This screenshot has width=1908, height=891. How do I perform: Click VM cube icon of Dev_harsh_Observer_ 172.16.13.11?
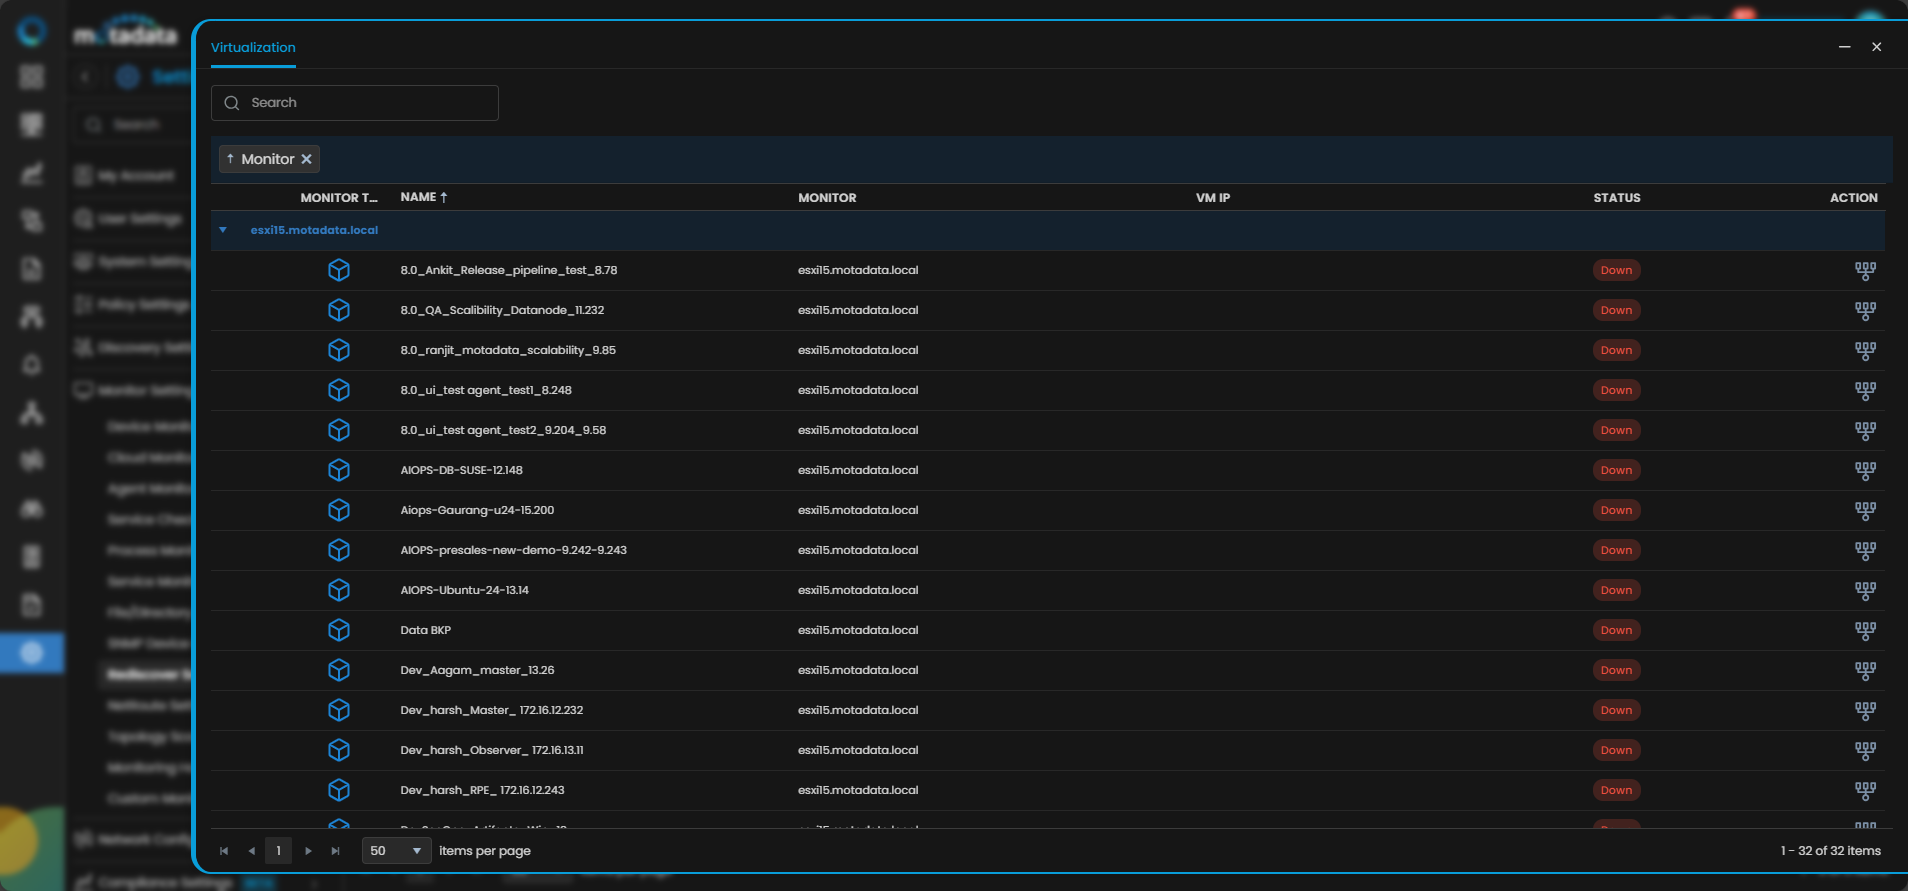pyautogui.click(x=339, y=750)
